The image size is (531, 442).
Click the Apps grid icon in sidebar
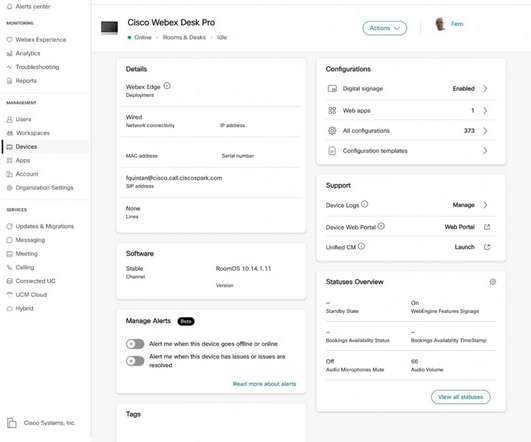pos(9,160)
